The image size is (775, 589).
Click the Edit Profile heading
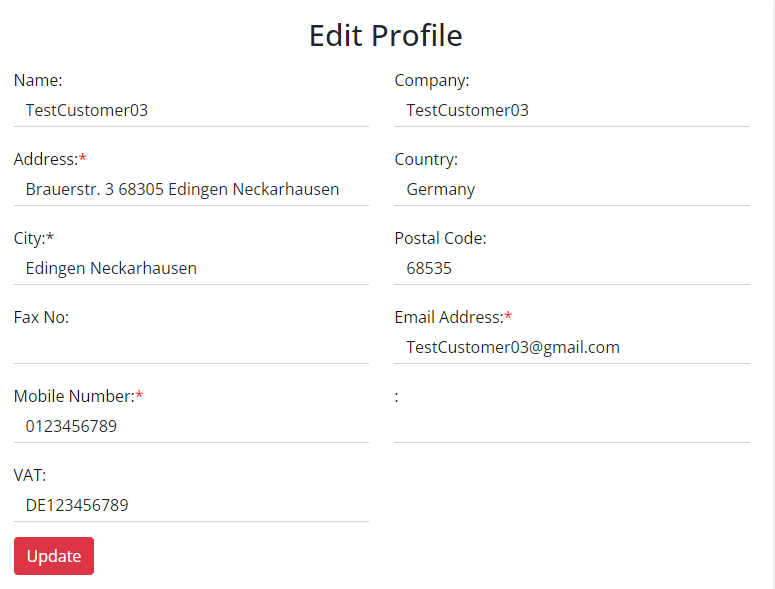(x=385, y=36)
